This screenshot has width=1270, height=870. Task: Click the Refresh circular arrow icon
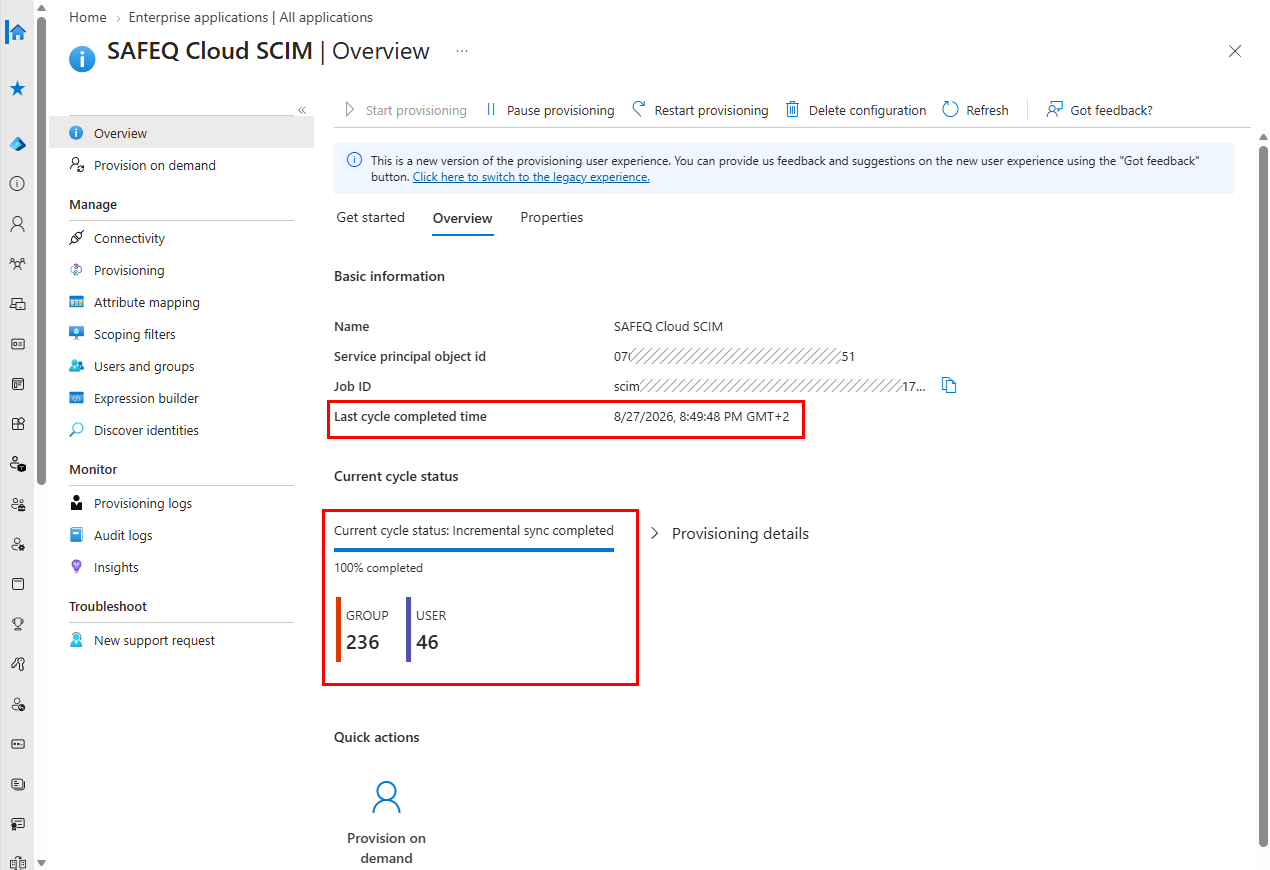coord(950,110)
